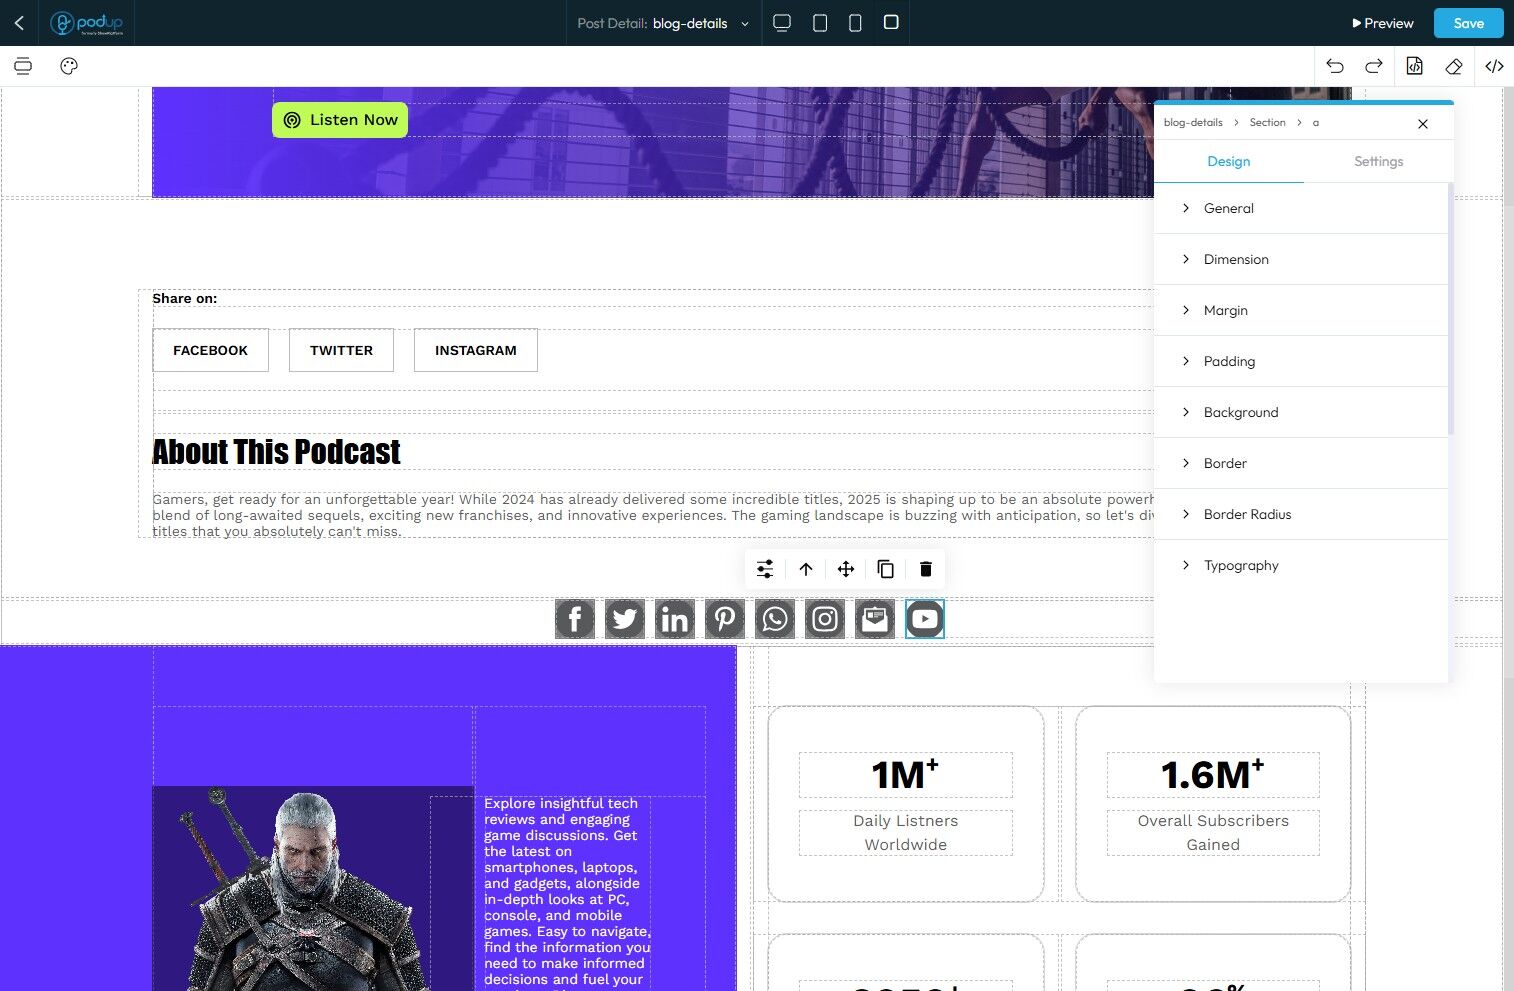The height and width of the screenshot is (991, 1514).
Task: Select 'Overall Subscribers Gained' caption
Action: [1213, 833]
